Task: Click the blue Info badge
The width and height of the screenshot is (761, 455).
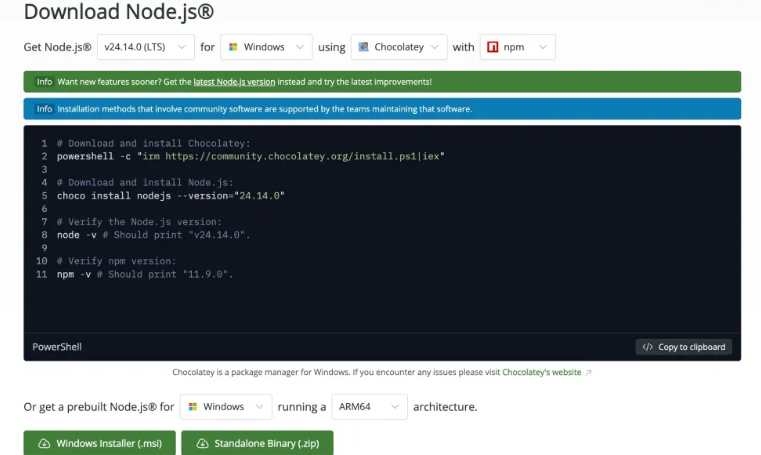Action: click(44, 109)
